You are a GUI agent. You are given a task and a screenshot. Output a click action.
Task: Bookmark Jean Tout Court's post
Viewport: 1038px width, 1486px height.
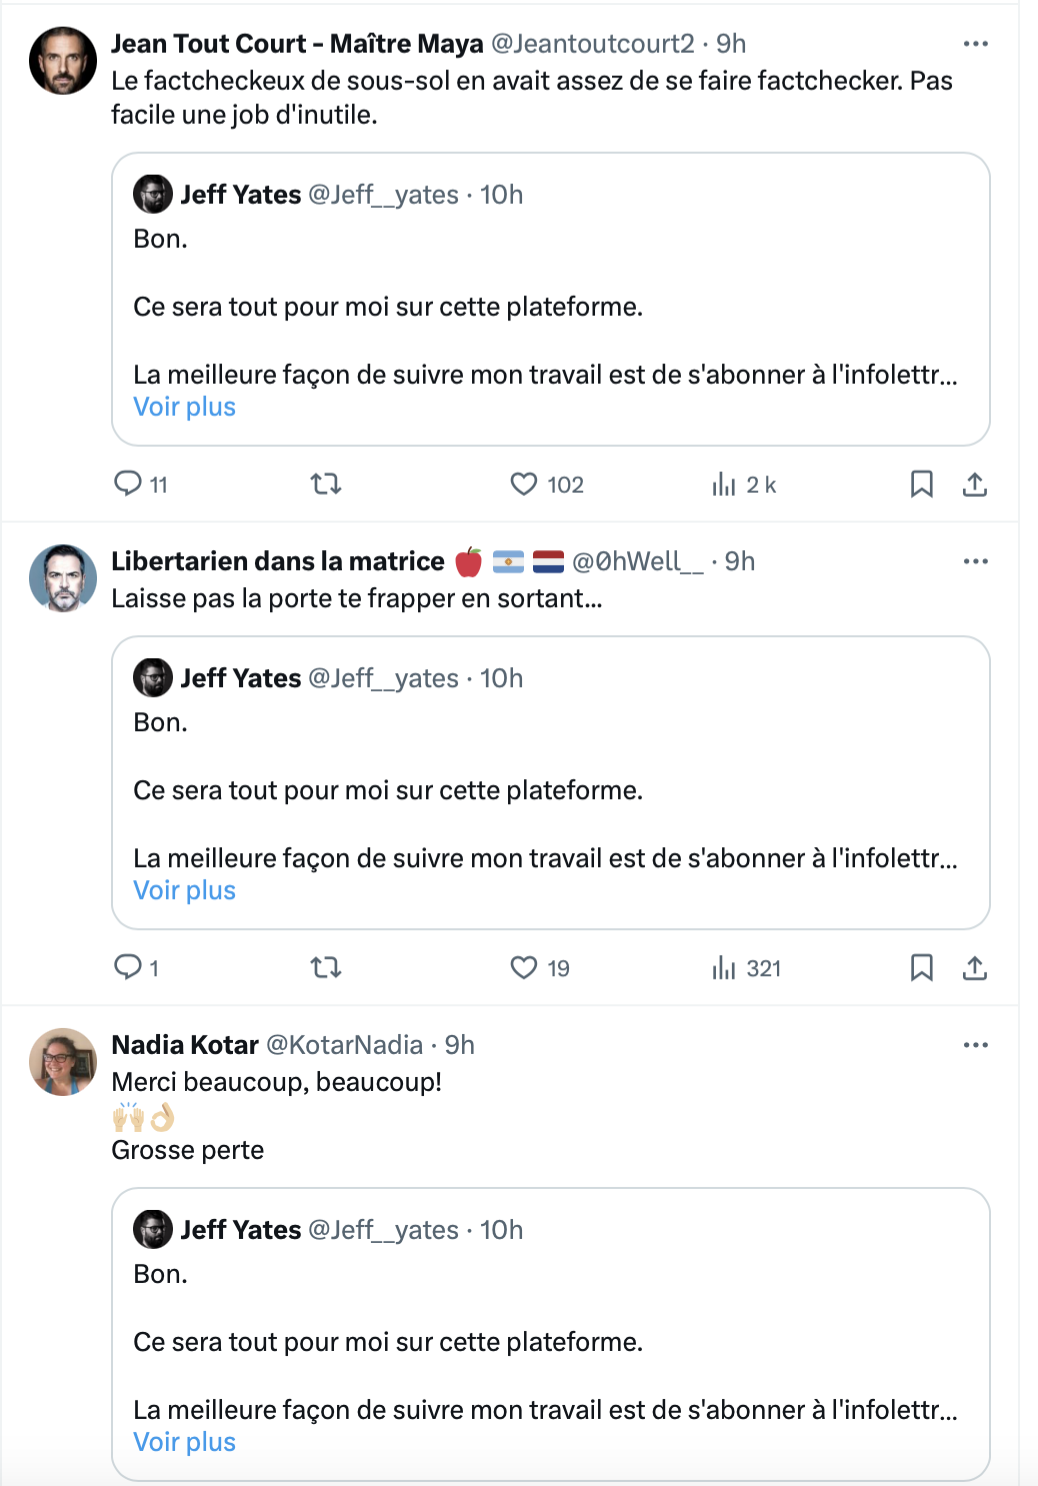922,484
